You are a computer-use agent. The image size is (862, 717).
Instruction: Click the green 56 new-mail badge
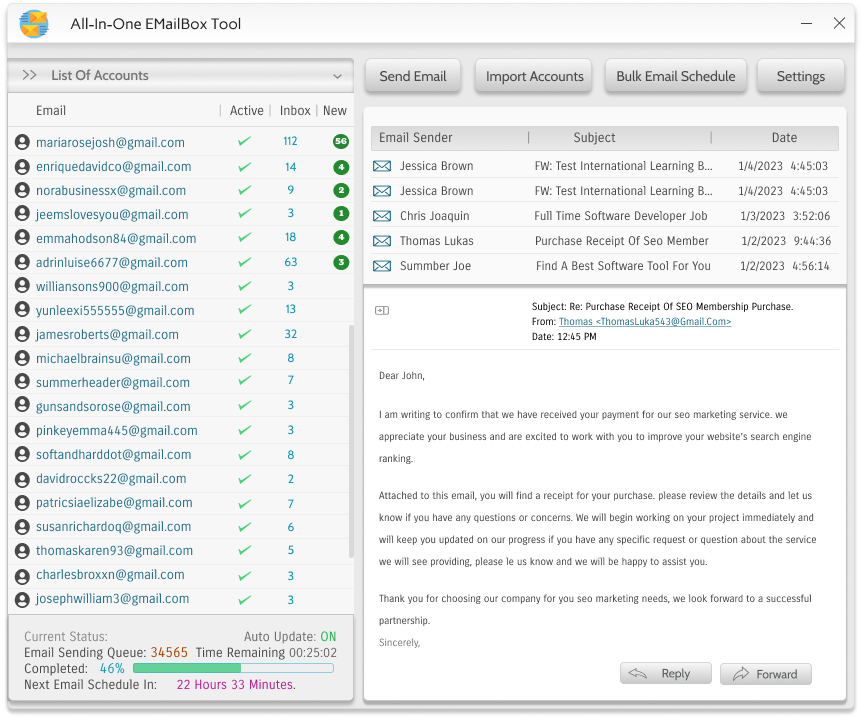tap(341, 142)
